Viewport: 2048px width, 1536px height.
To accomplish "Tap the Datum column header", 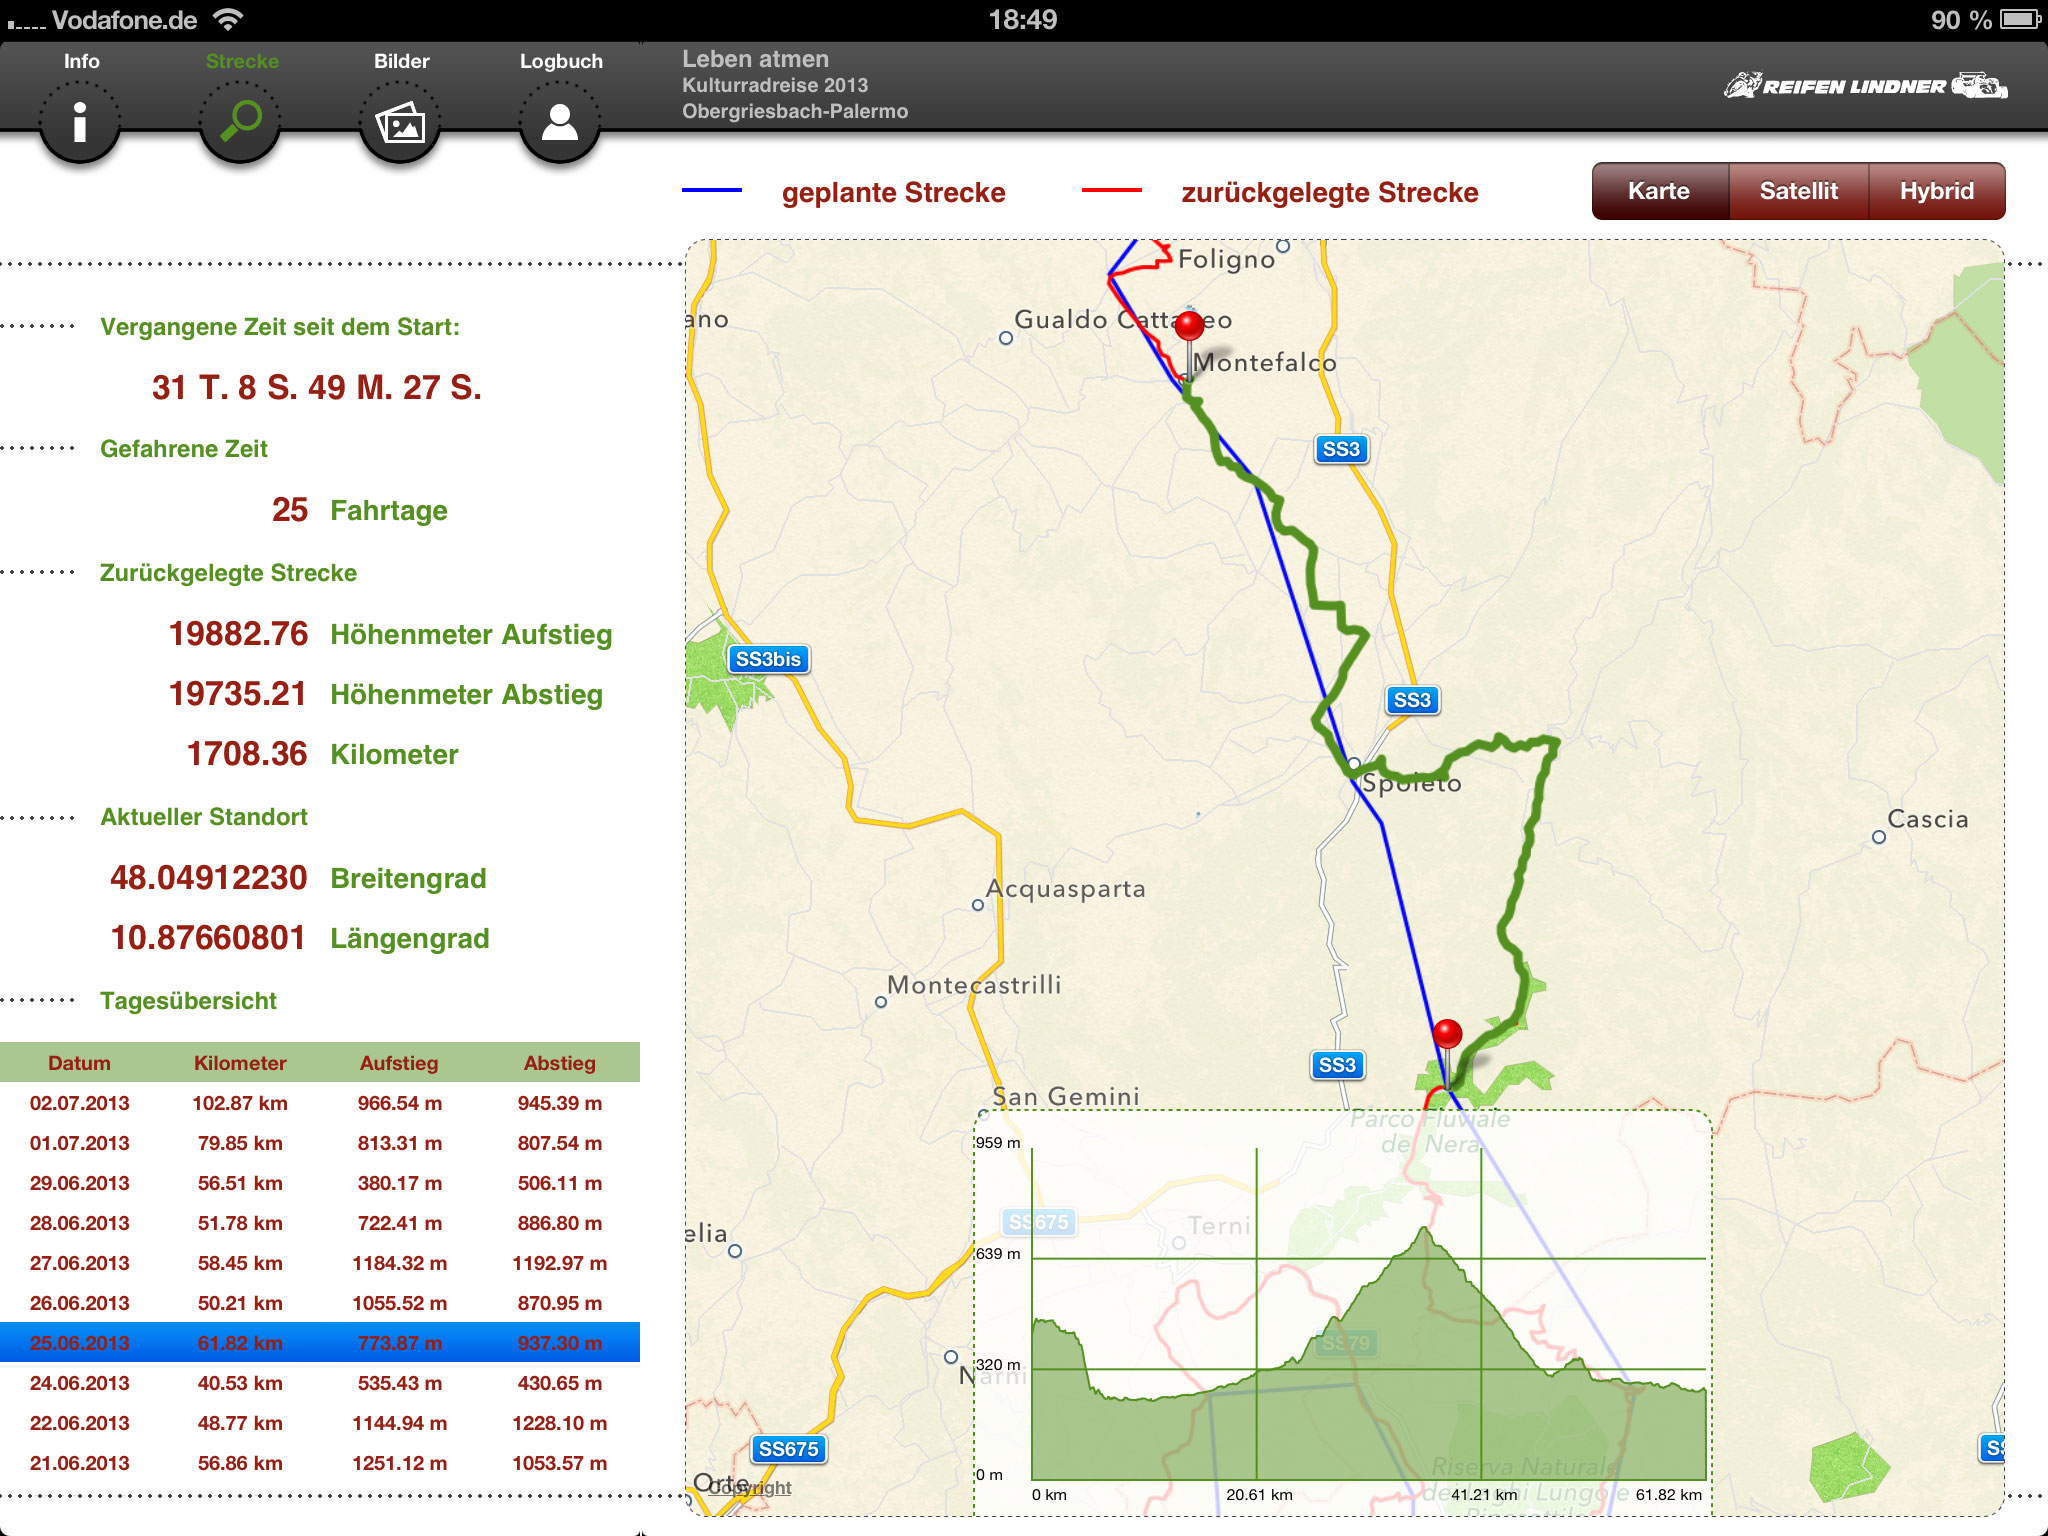I will (x=80, y=1063).
